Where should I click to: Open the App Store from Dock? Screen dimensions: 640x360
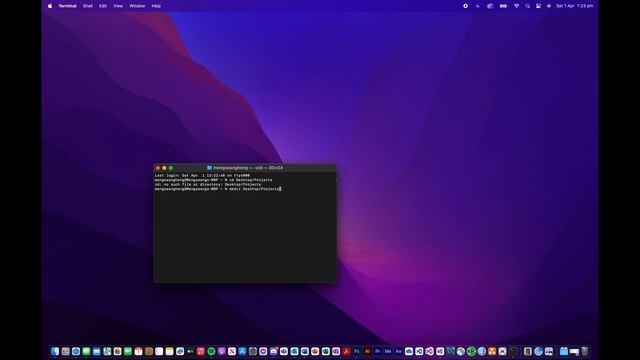242,351
